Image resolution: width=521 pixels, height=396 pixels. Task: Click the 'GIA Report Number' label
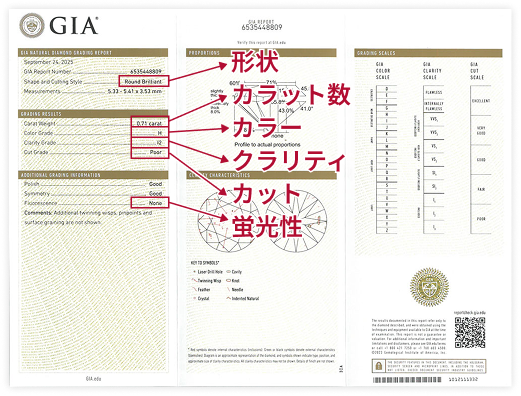(47, 72)
